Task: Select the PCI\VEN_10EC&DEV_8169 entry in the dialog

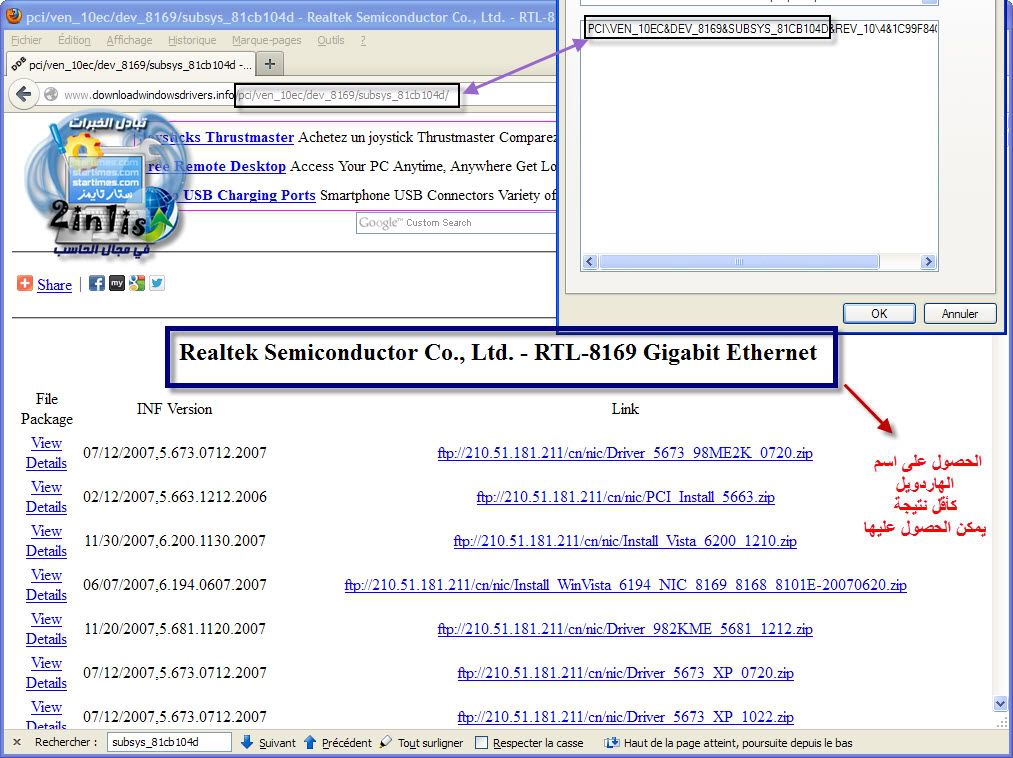Action: 760,29
